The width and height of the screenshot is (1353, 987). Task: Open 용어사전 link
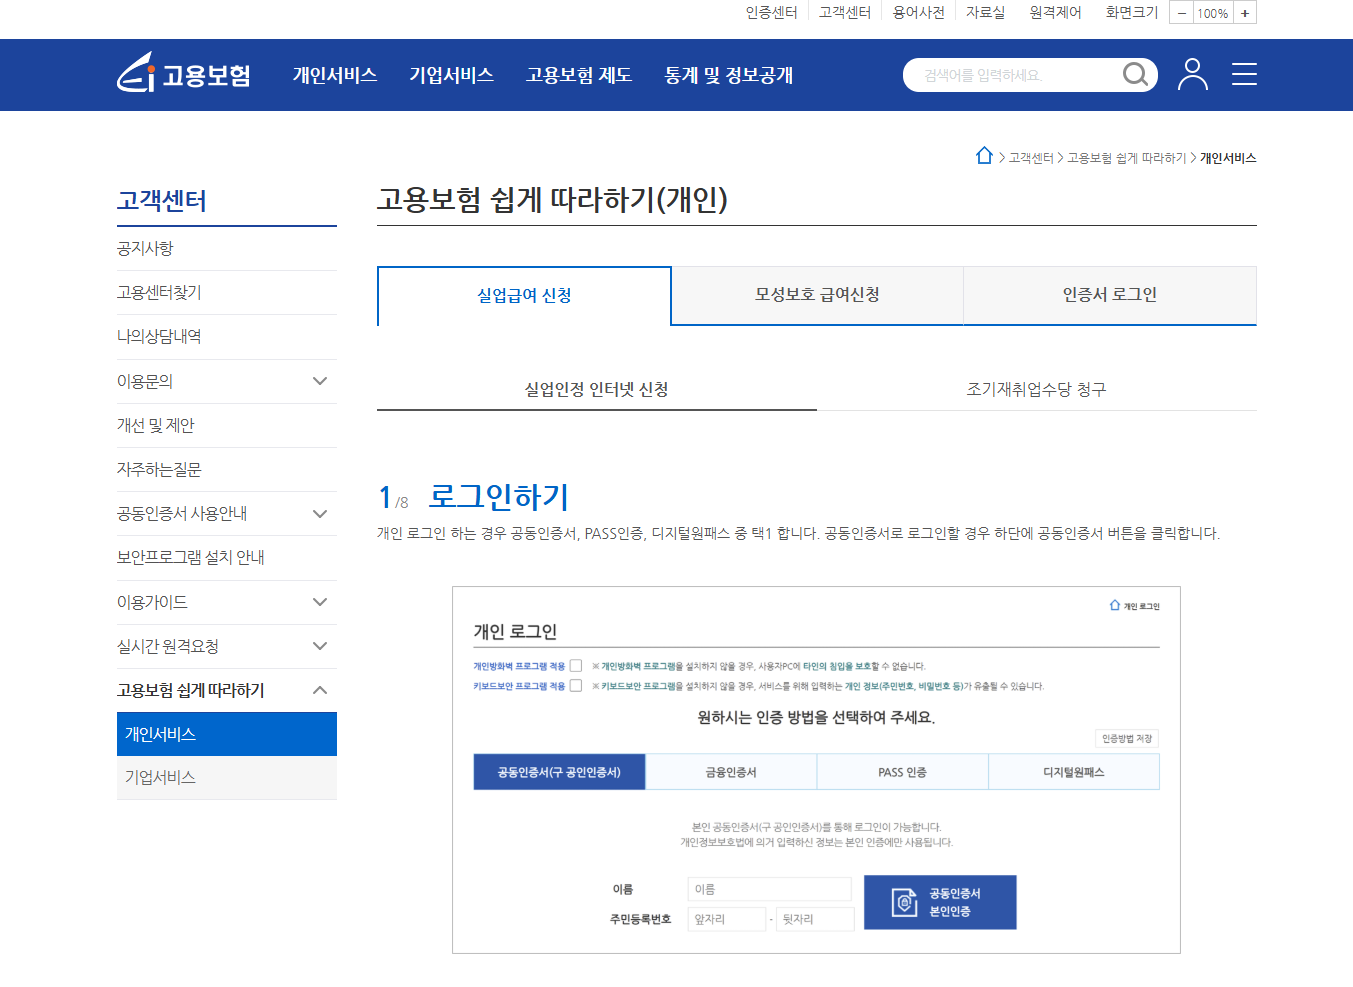coord(918,12)
